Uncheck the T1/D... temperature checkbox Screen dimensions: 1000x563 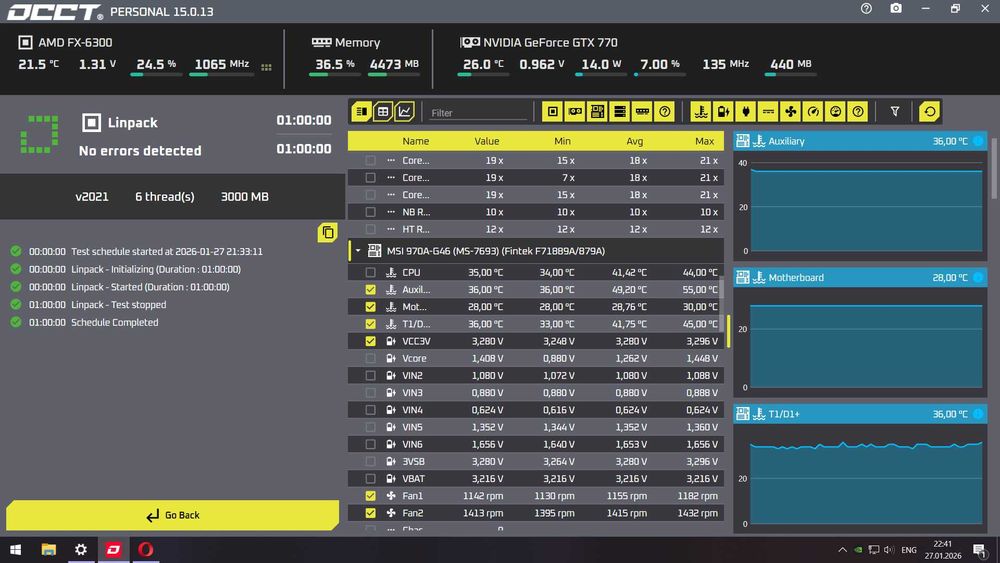pos(370,324)
